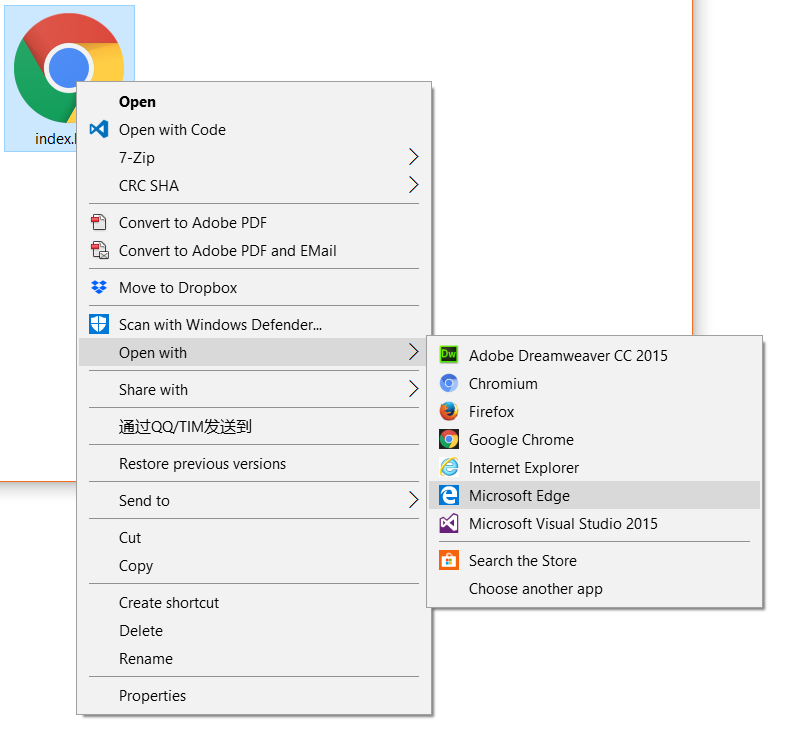Click the Google Chrome submenu icon
The height and width of the screenshot is (744, 792).
pyautogui.click(x=449, y=439)
